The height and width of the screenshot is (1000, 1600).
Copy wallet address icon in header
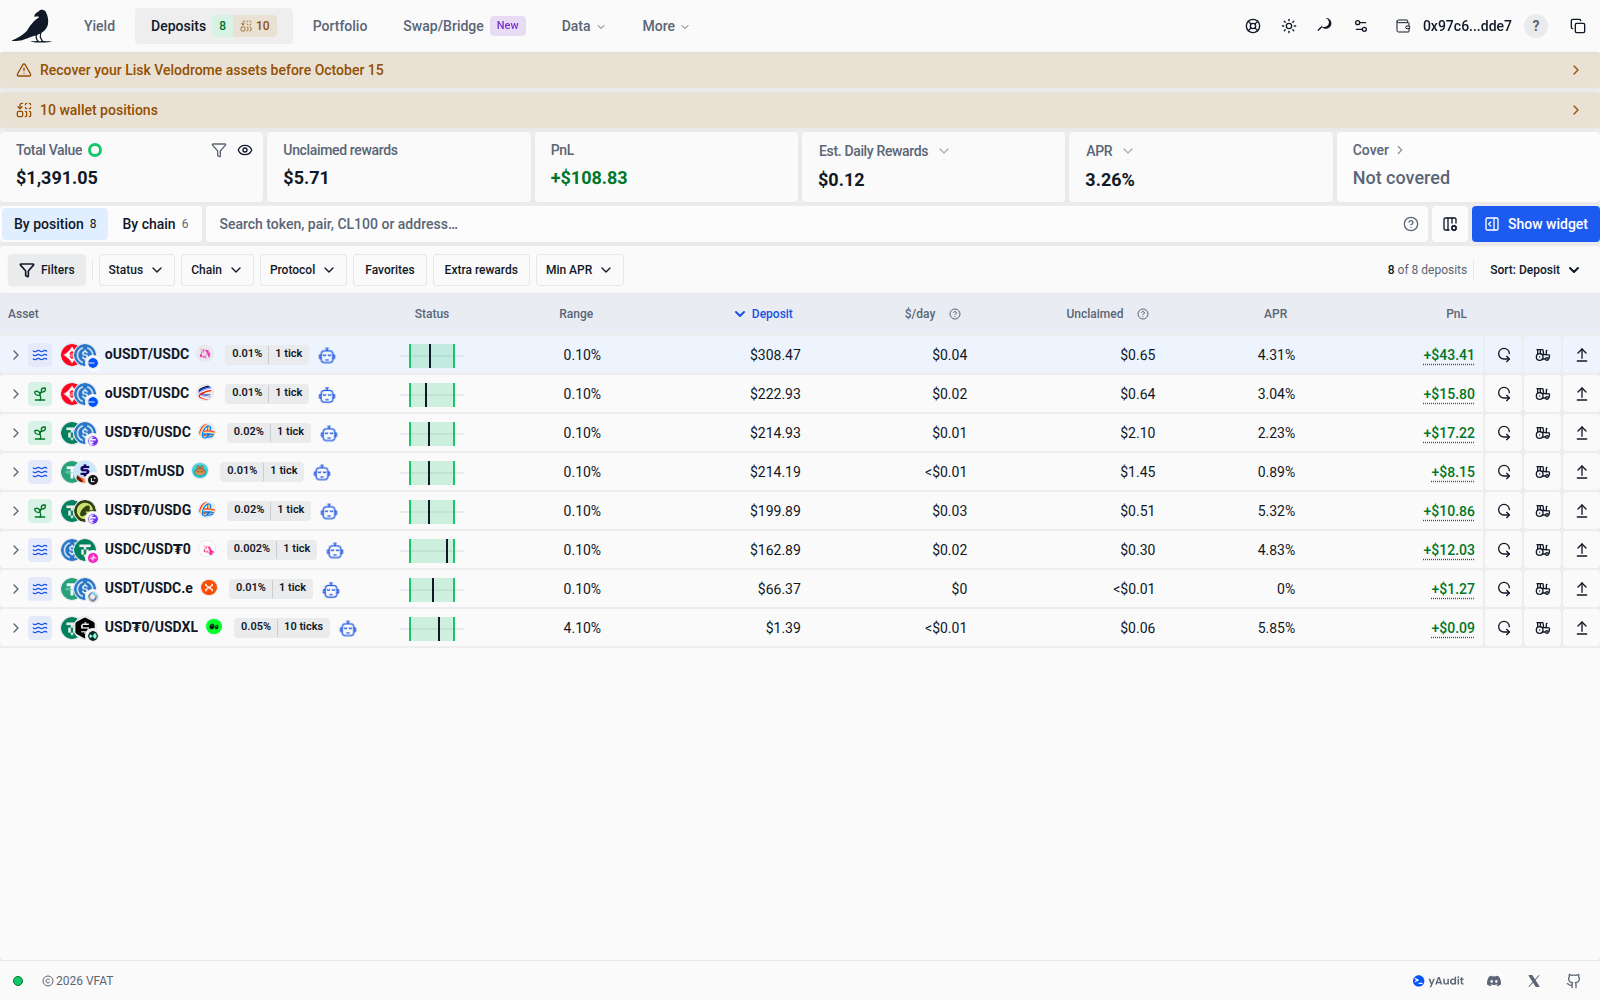click(1578, 26)
